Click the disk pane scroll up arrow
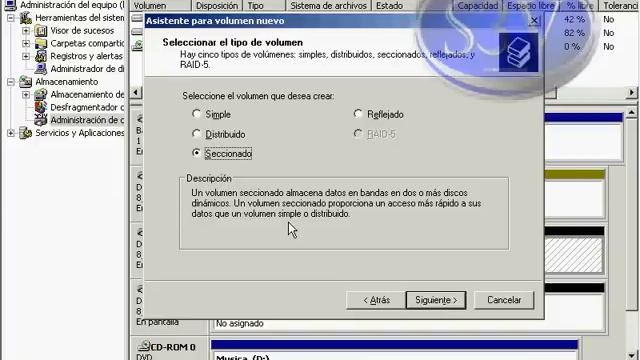 tap(632, 112)
